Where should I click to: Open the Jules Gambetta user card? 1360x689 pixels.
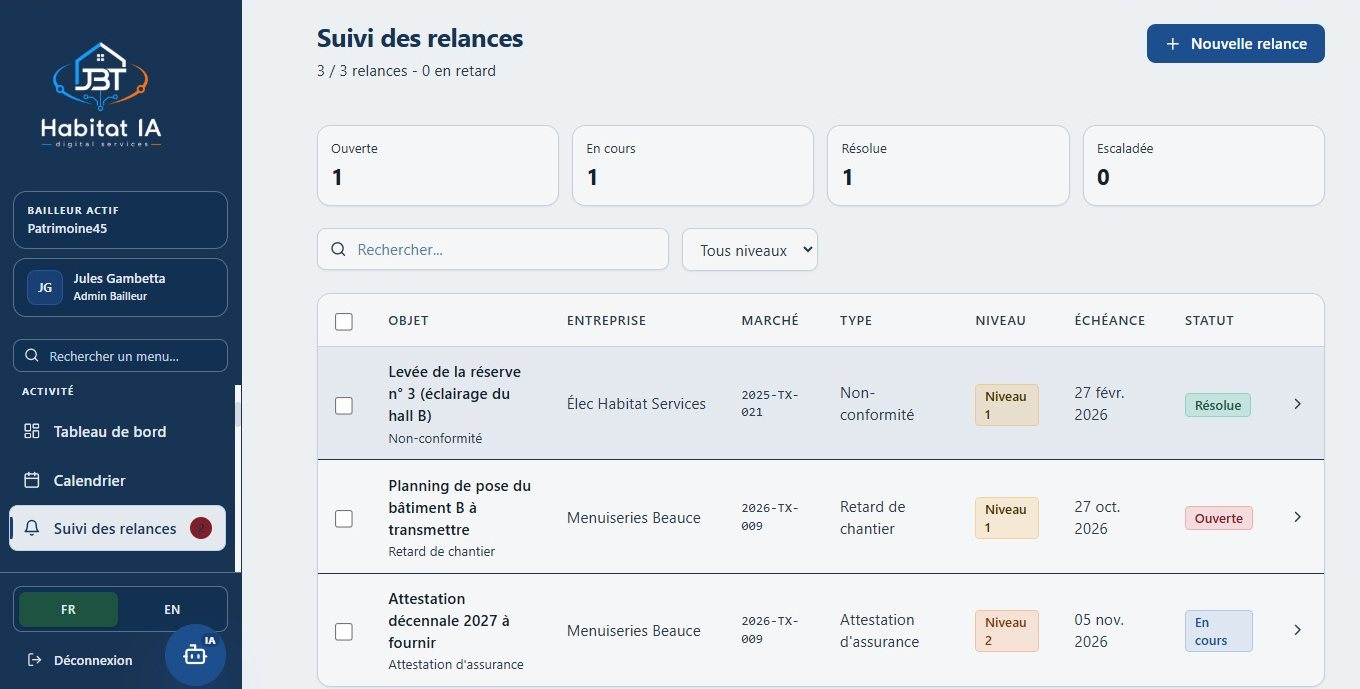[x=120, y=288]
